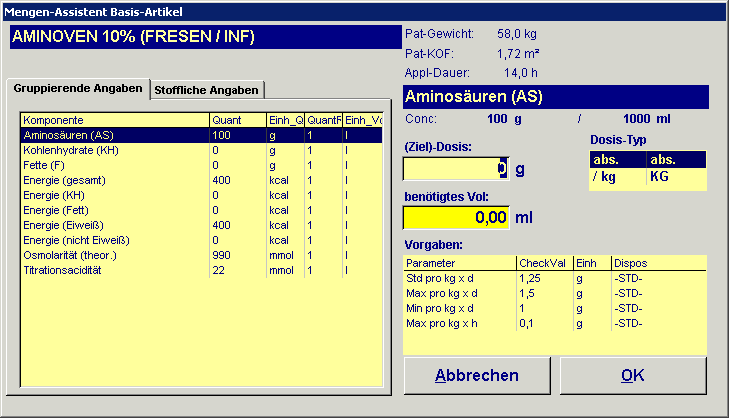
Task: Select the Titrationsacidität row
Action: [x=201, y=270]
